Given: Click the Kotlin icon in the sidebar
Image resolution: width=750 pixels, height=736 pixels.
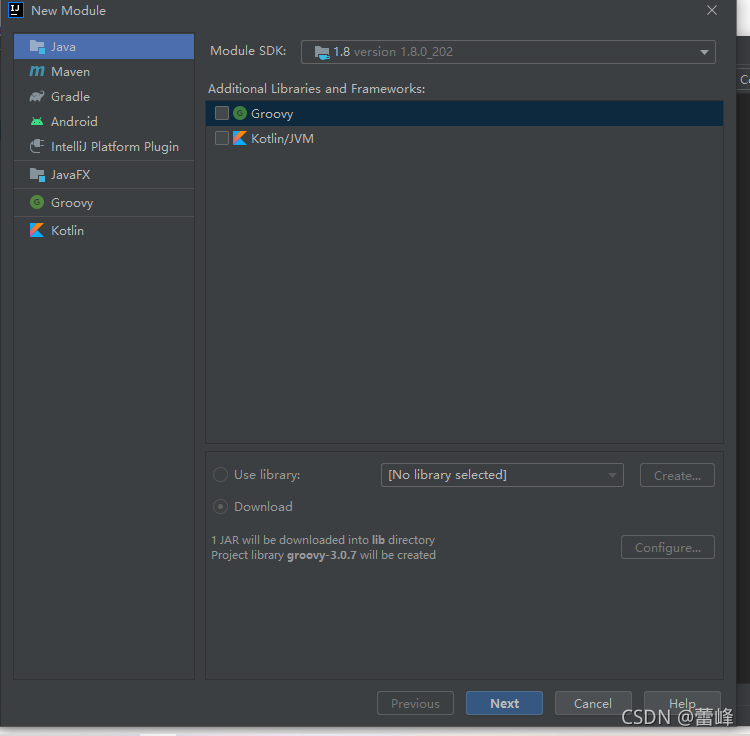Looking at the screenshot, I should pos(37,231).
